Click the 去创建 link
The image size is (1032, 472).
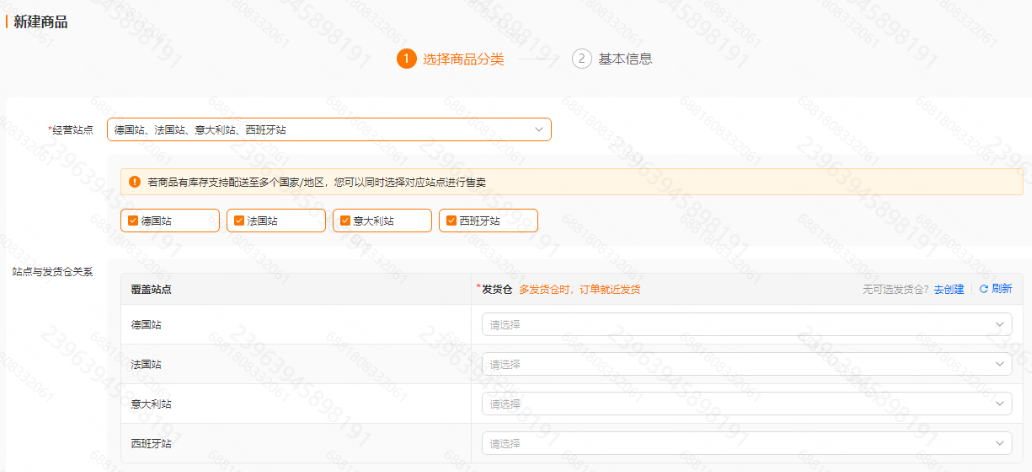948,289
